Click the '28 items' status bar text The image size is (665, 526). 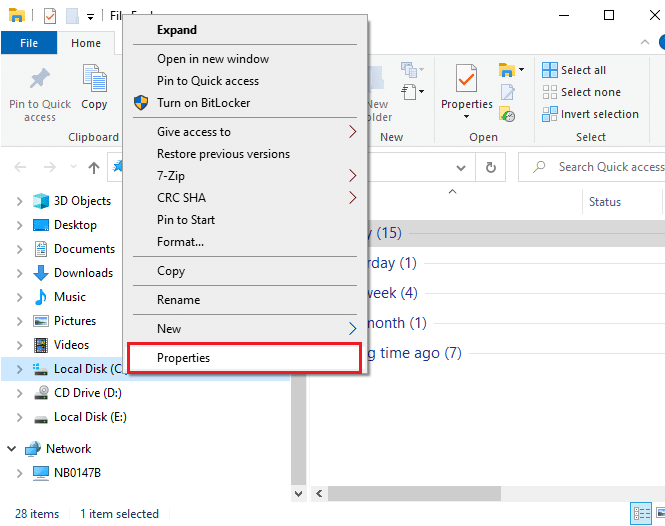pyautogui.click(x=37, y=514)
